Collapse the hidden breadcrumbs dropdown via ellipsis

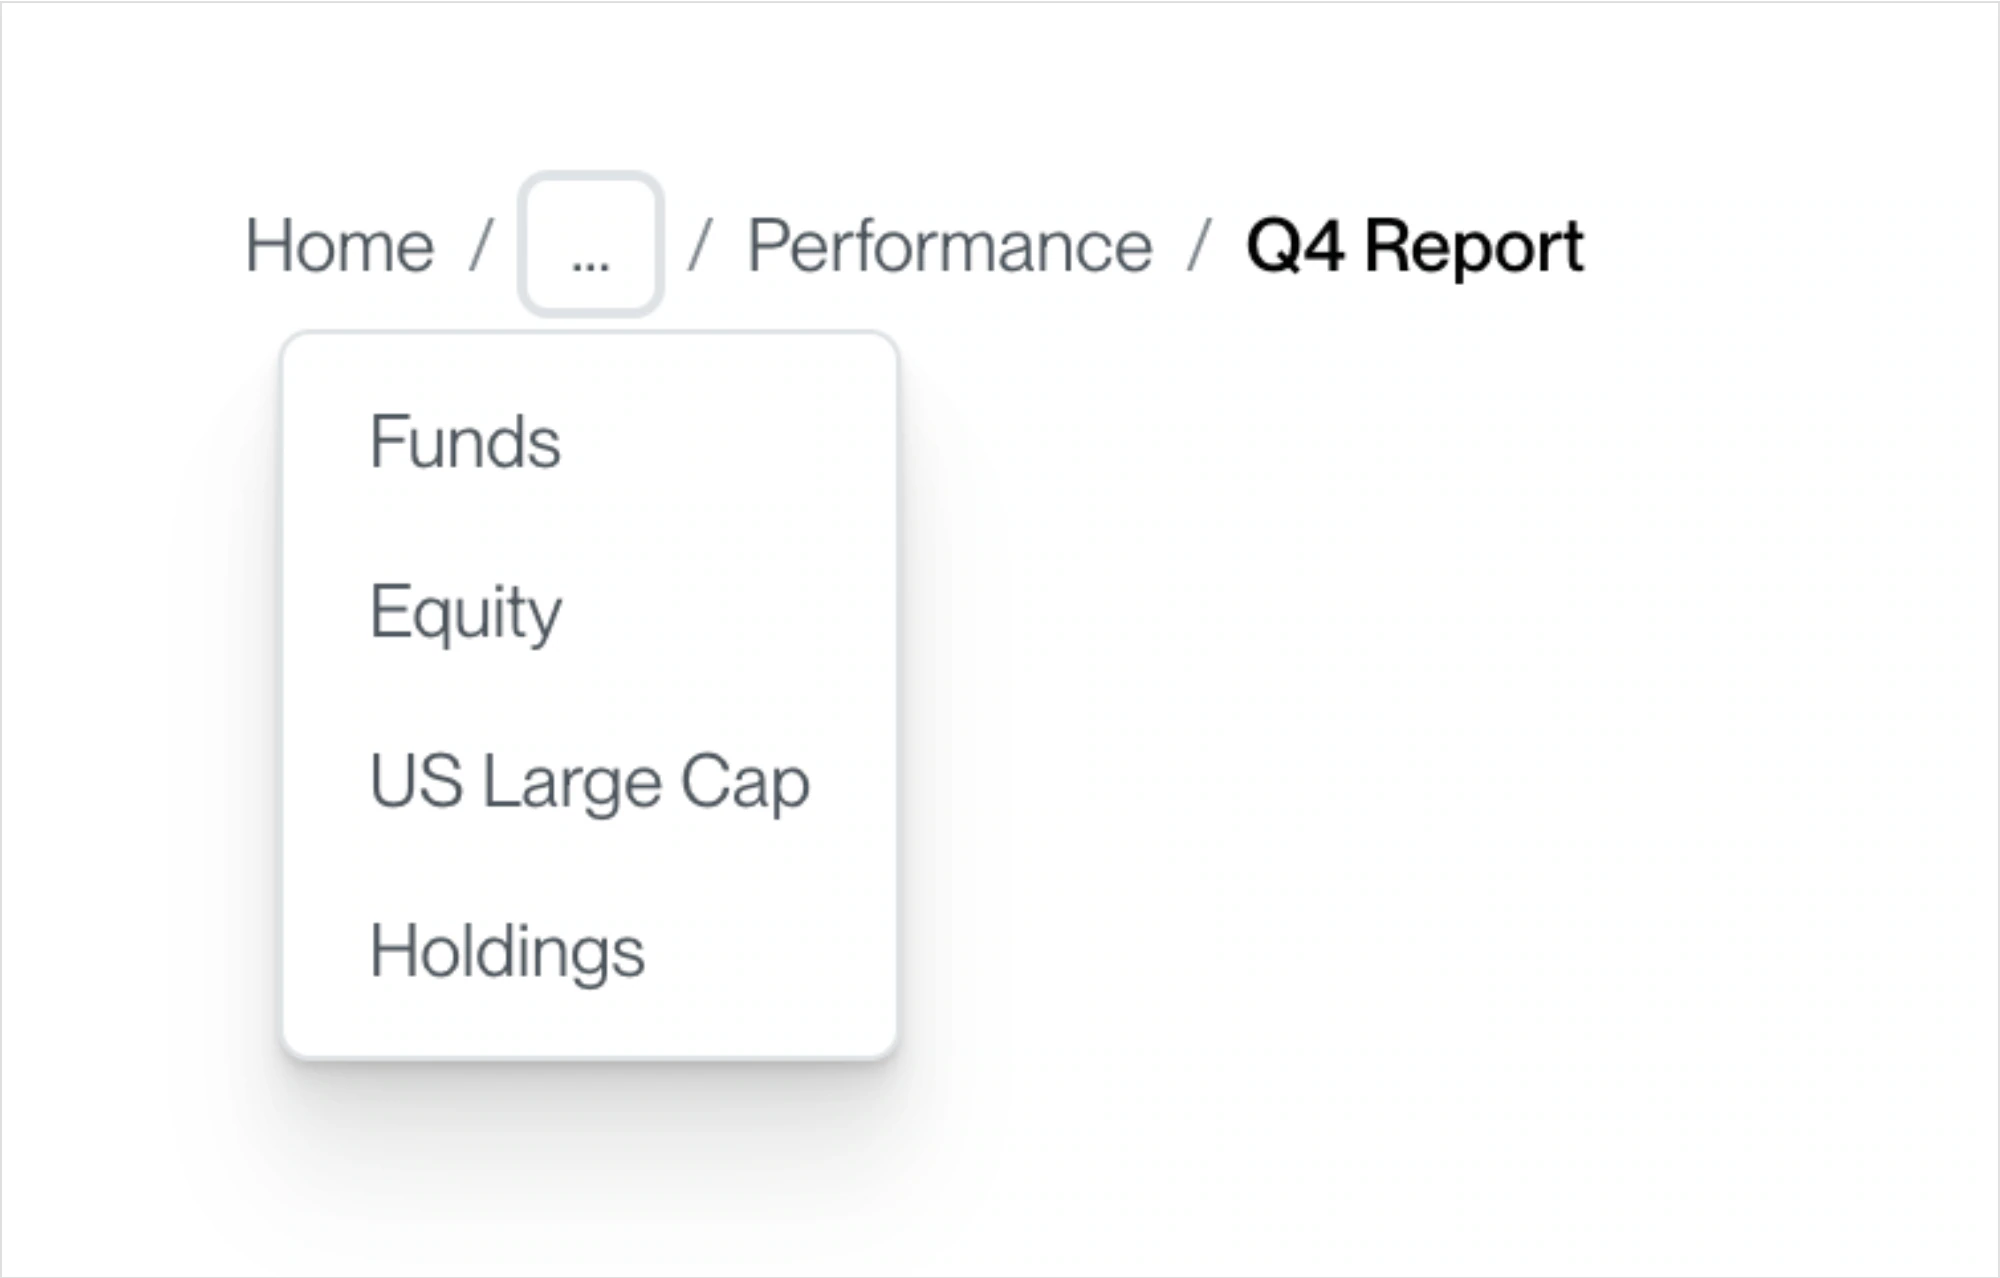[x=590, y=245]
